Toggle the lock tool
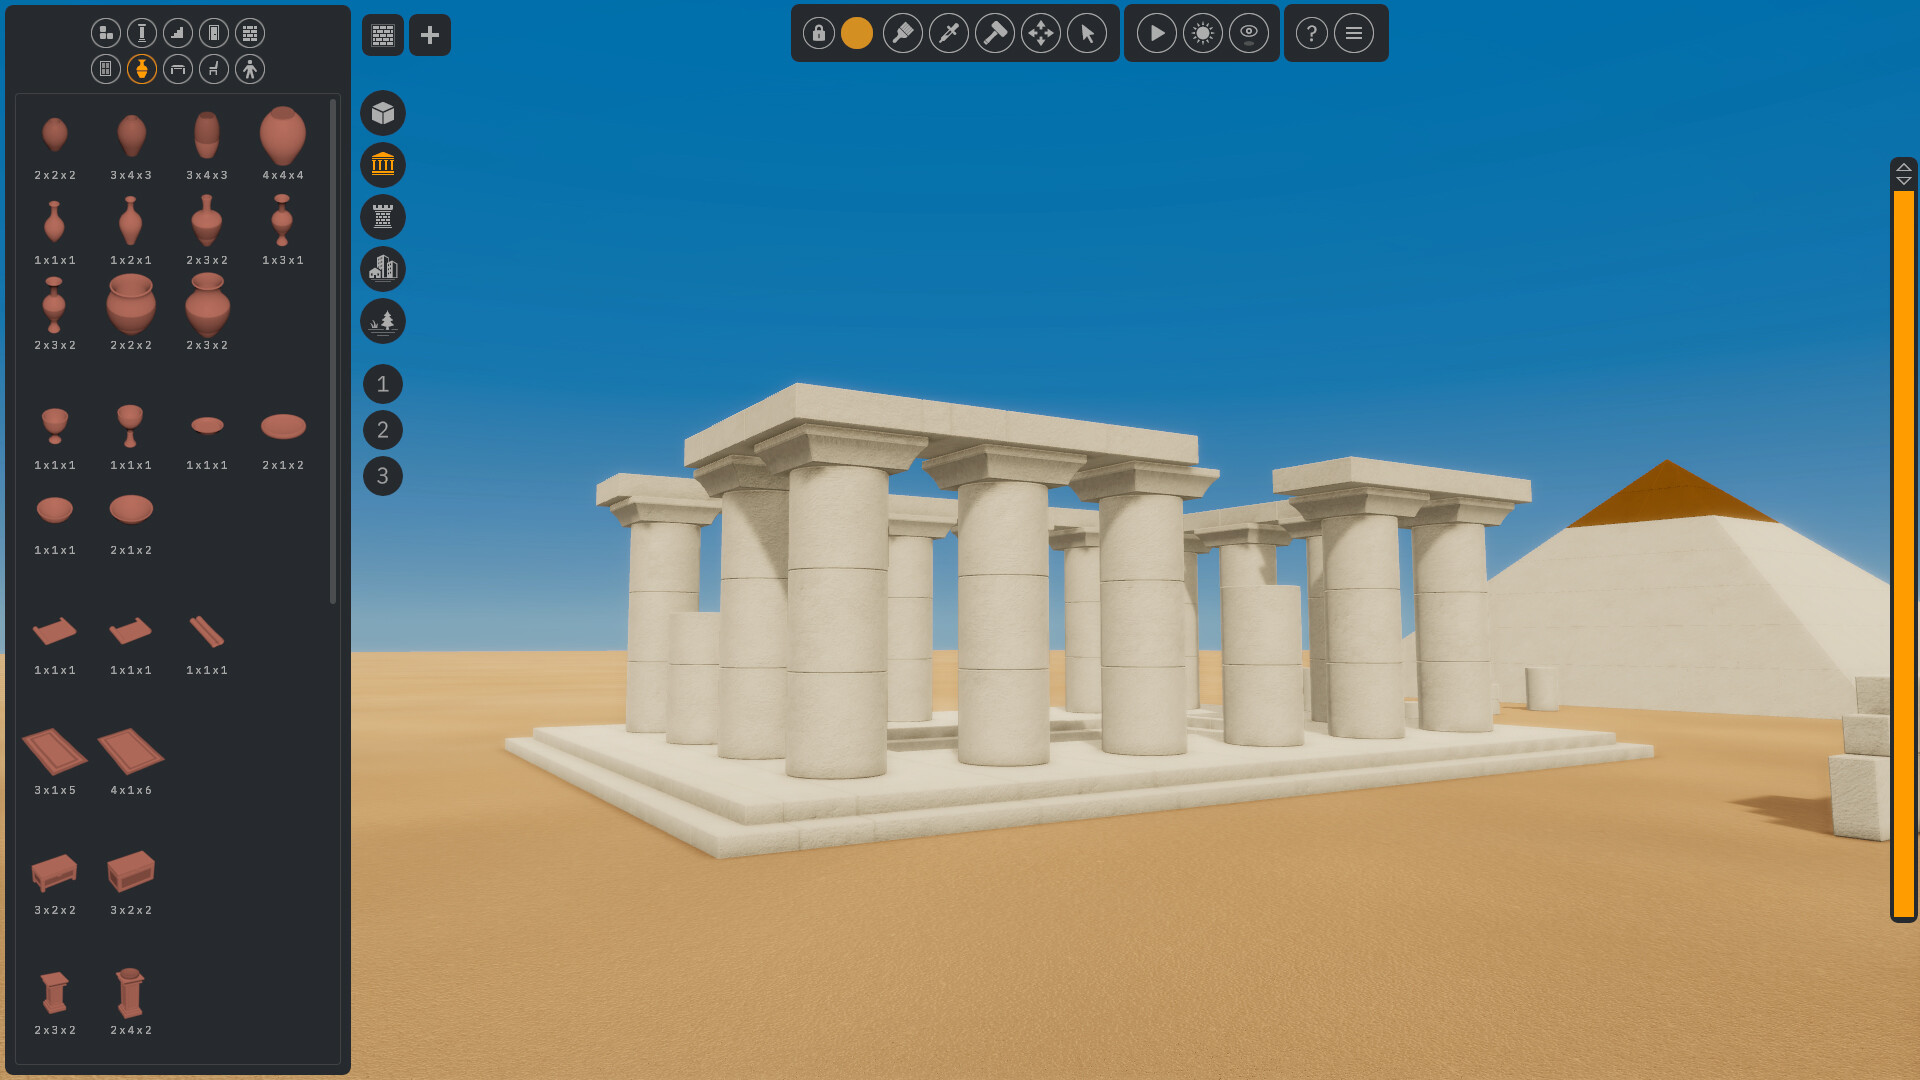The height and width of the screenshot is (1080, 1920). coord(818,33)
